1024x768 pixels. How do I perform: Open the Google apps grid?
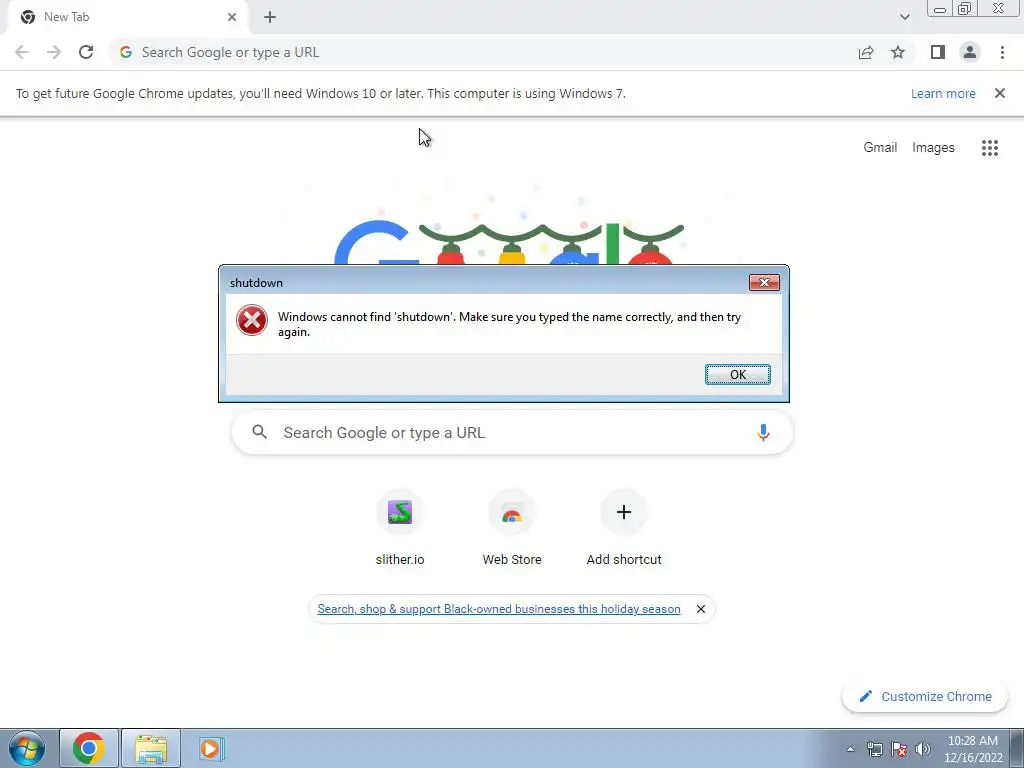click(x=989, y=148)
